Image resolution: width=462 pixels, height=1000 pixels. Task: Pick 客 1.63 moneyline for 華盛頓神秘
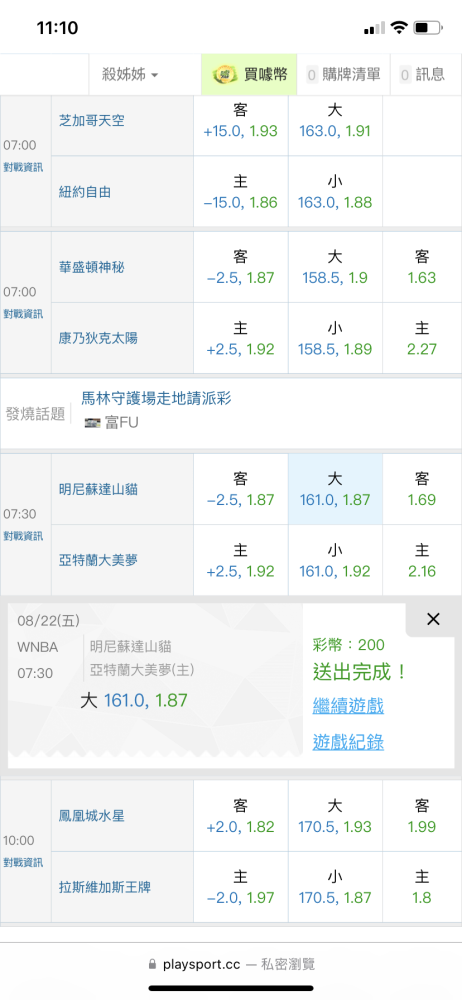422,267
